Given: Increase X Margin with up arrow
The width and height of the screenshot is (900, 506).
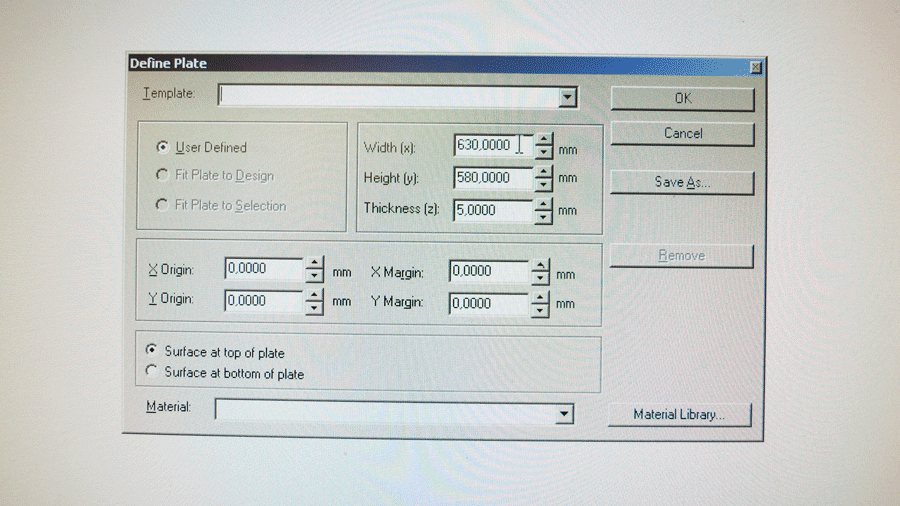Looking at the screenshot, I should click(540, 265).
